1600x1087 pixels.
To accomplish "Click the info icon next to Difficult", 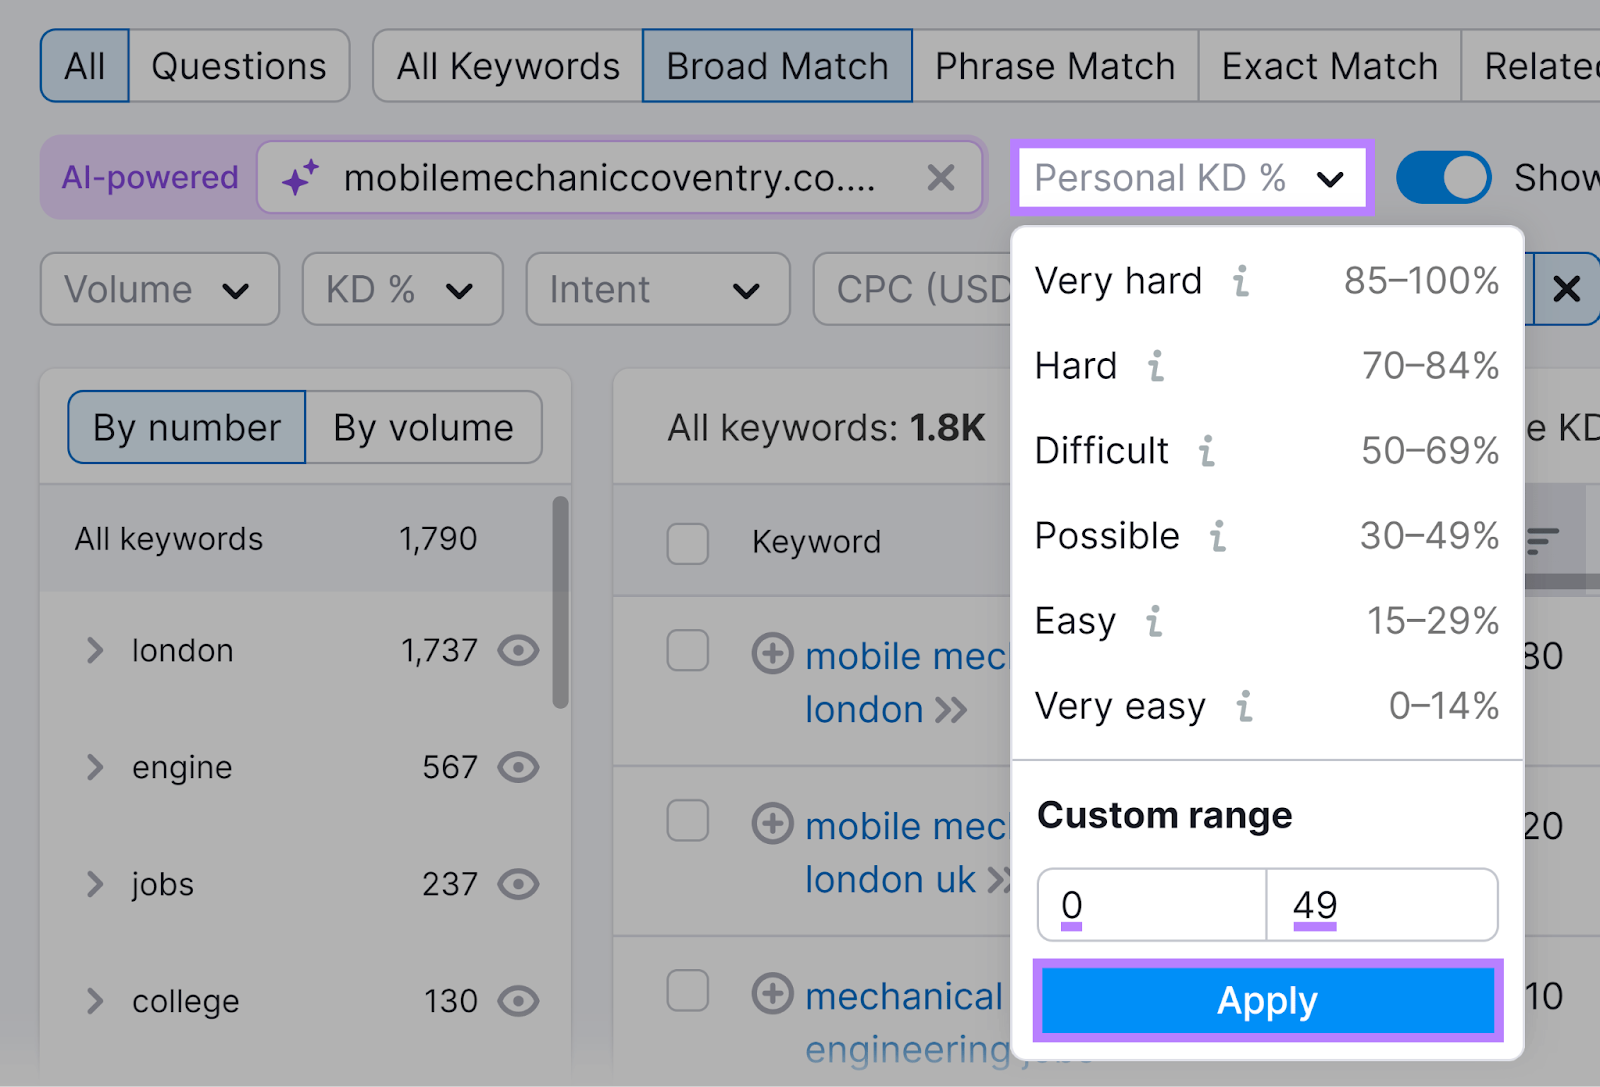I will coord(1206,451).
